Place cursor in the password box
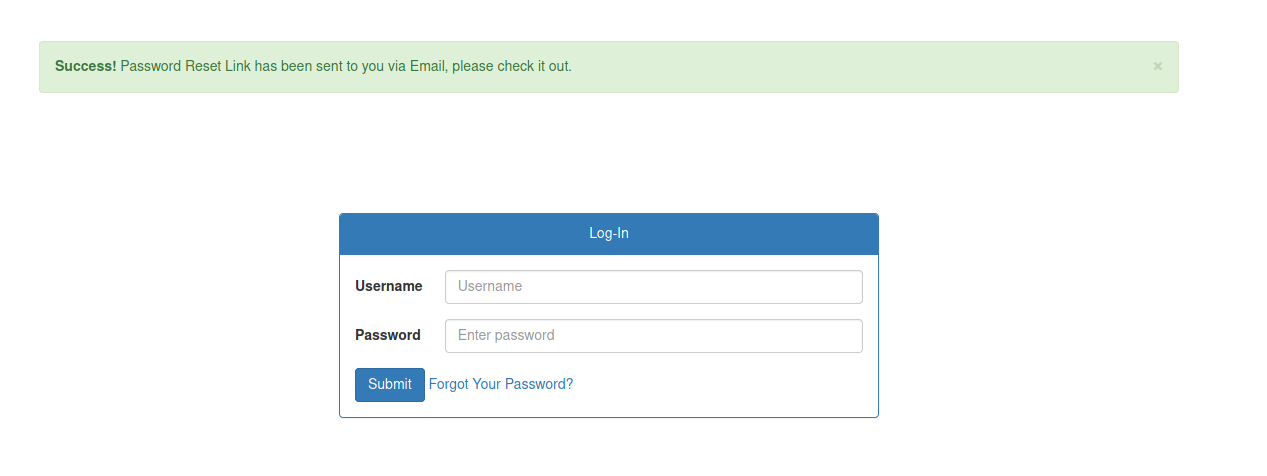Screen dimensions: 1267x476 [x=653, y=336]
